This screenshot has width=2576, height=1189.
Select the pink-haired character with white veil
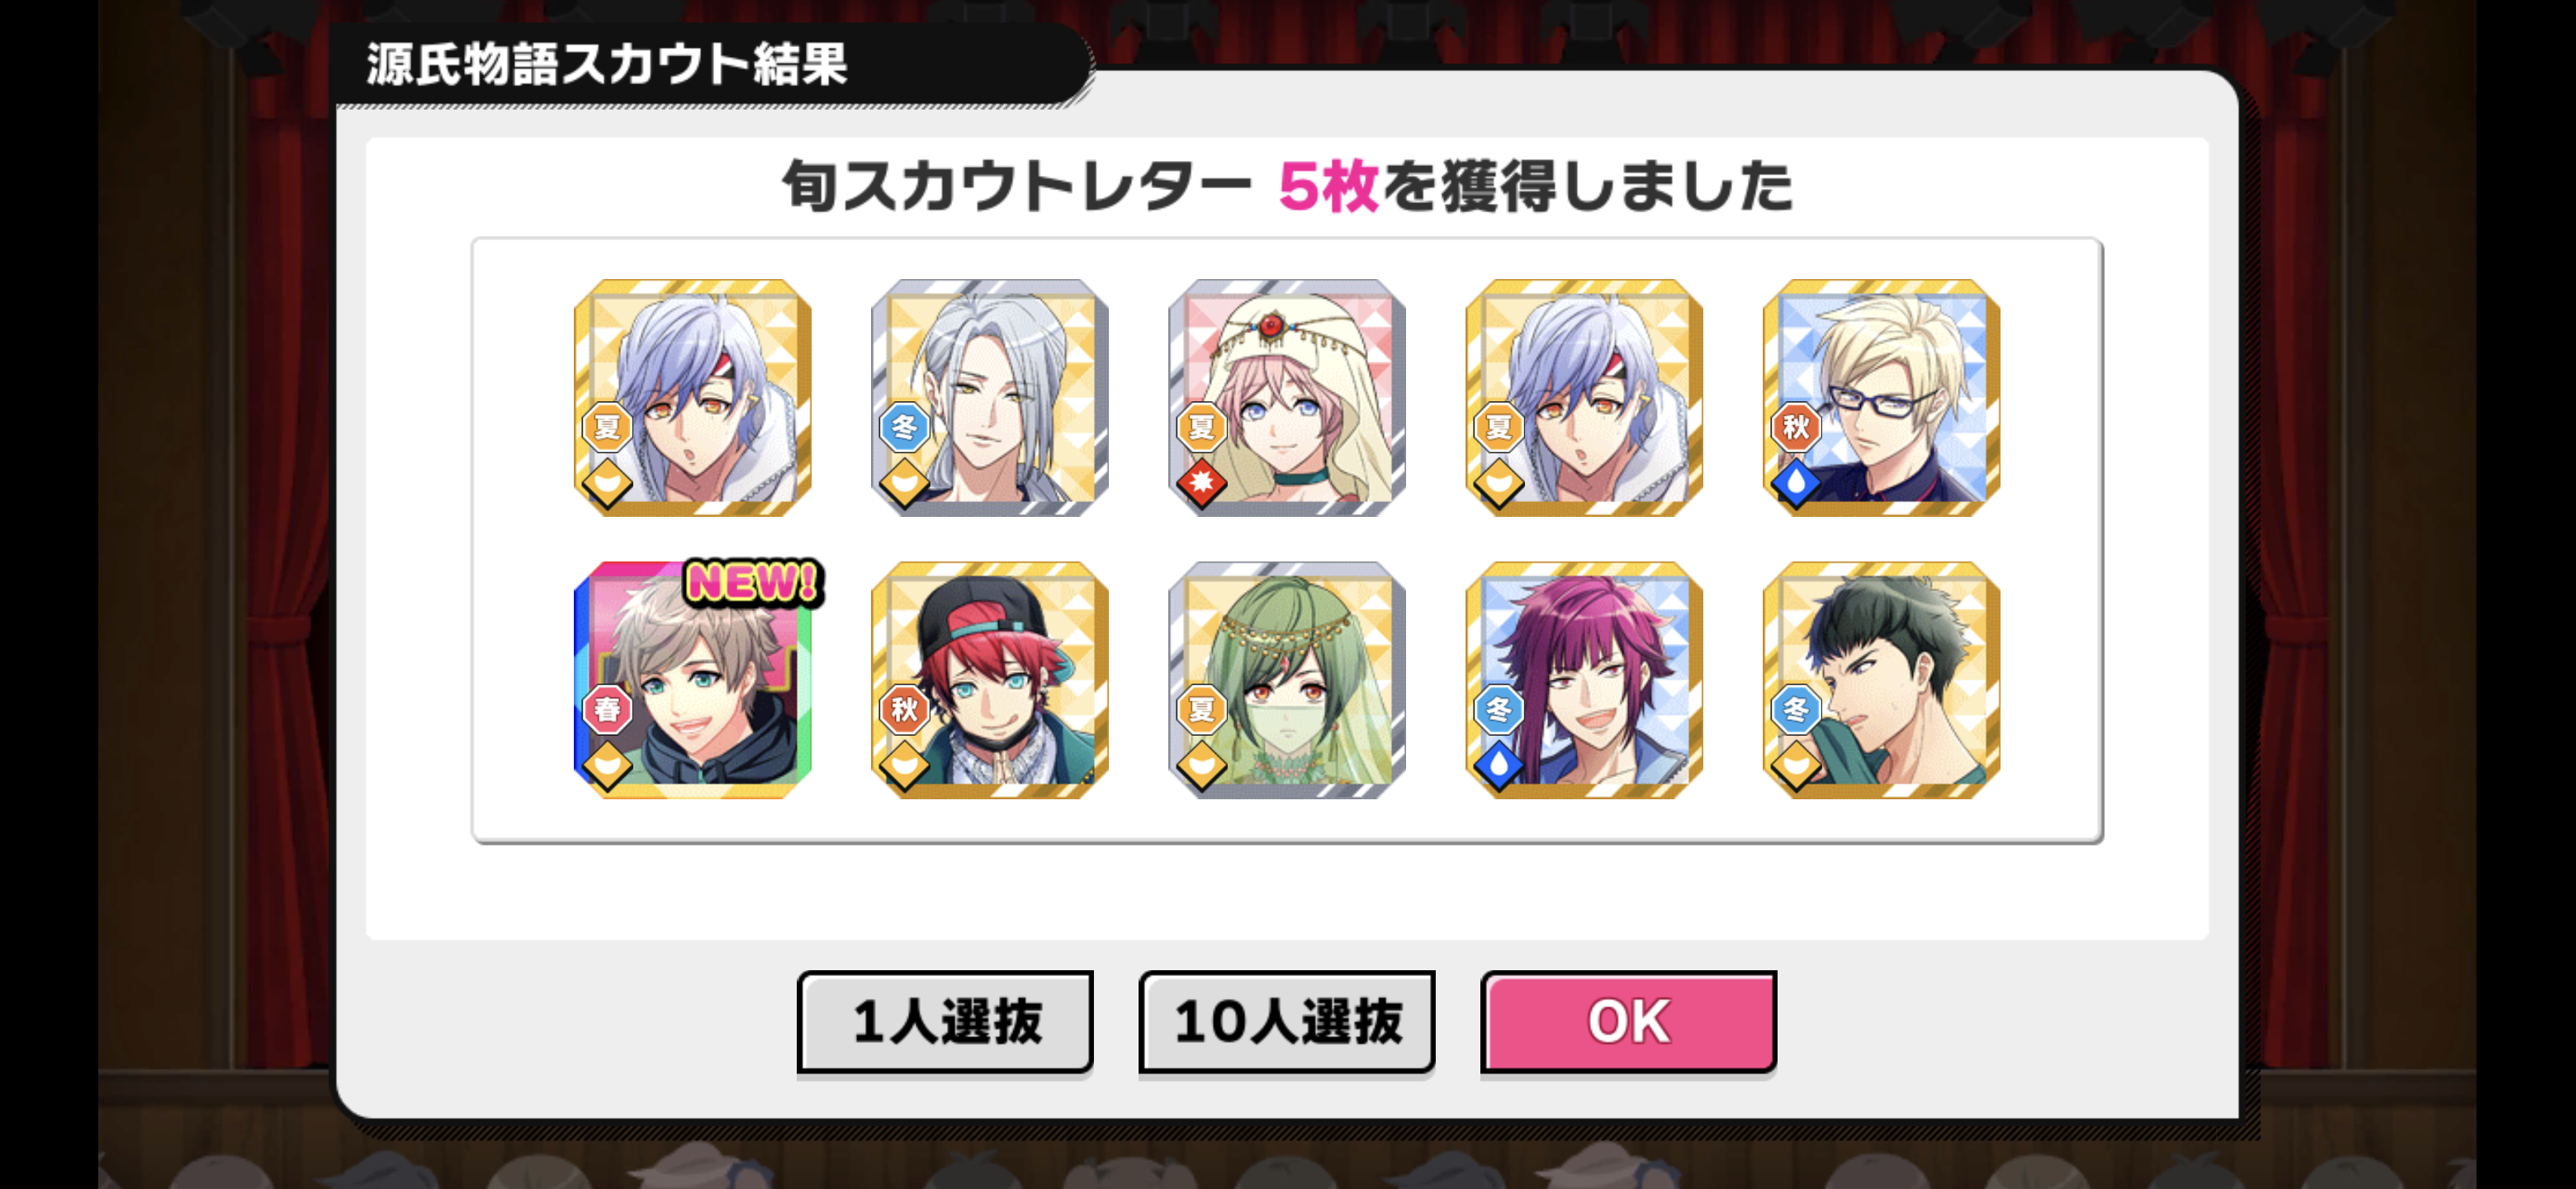click(1286, 398)
